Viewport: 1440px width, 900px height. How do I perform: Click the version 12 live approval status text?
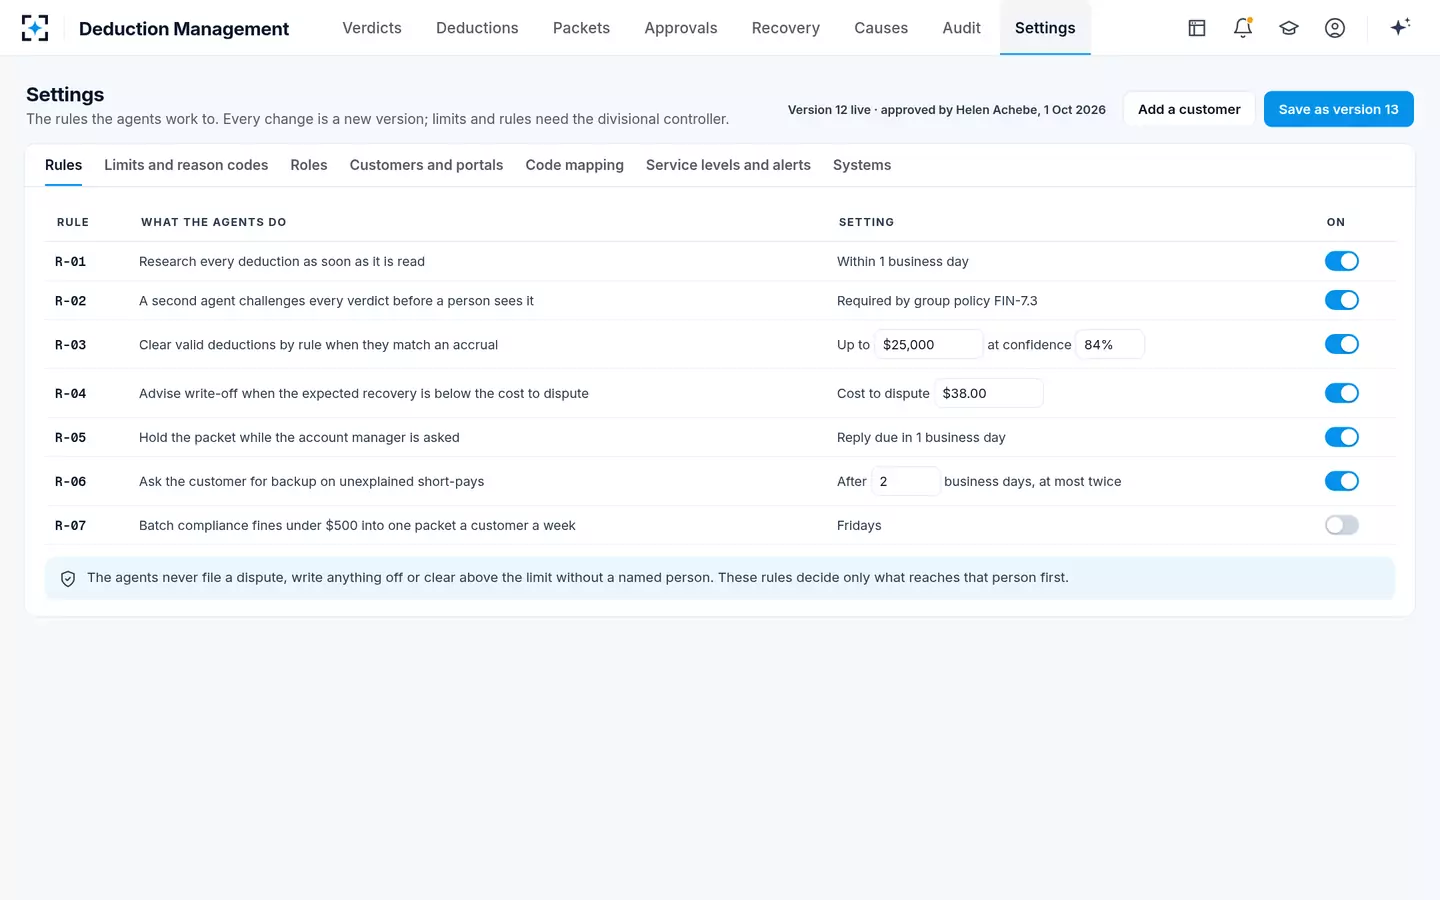(947, 110)
